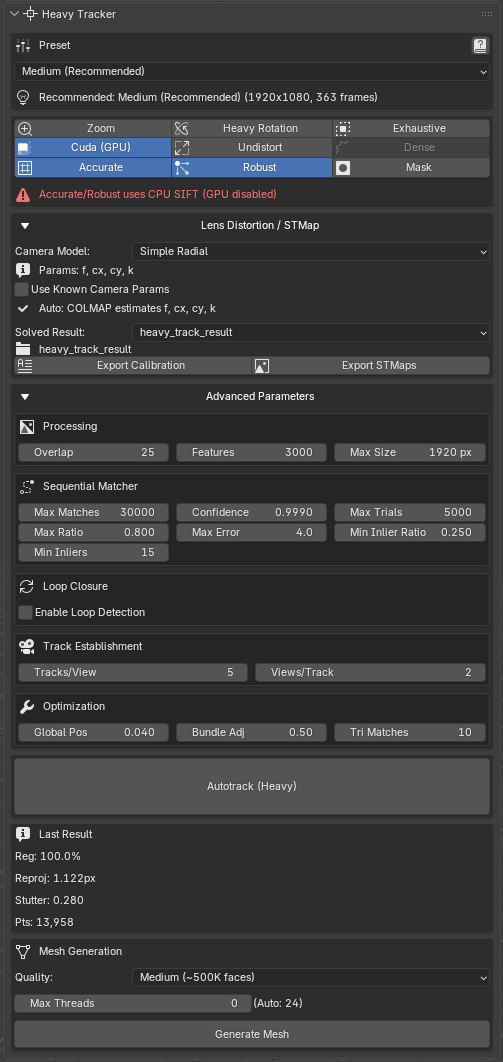Click the Max Threads field
The width and height of the screenshot is (503, 1062).
point(133,1003)
